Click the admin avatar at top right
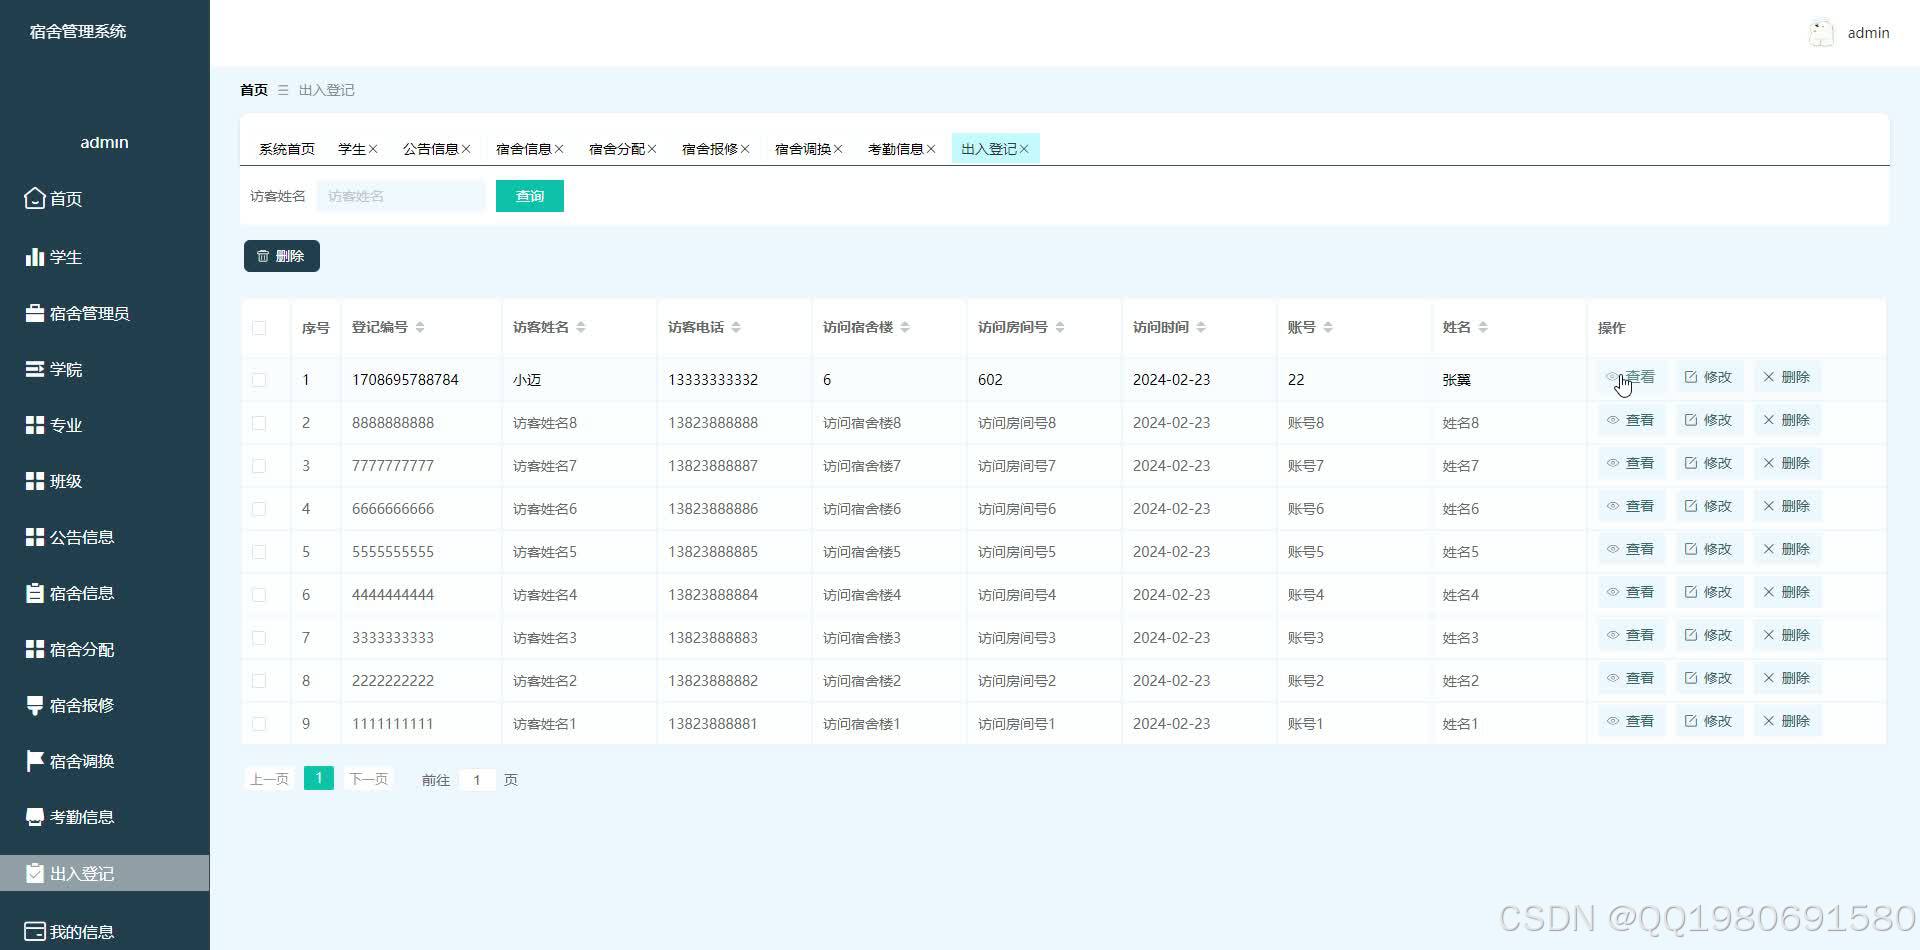Screen dimensions: 1920x950 point(1821,33)
